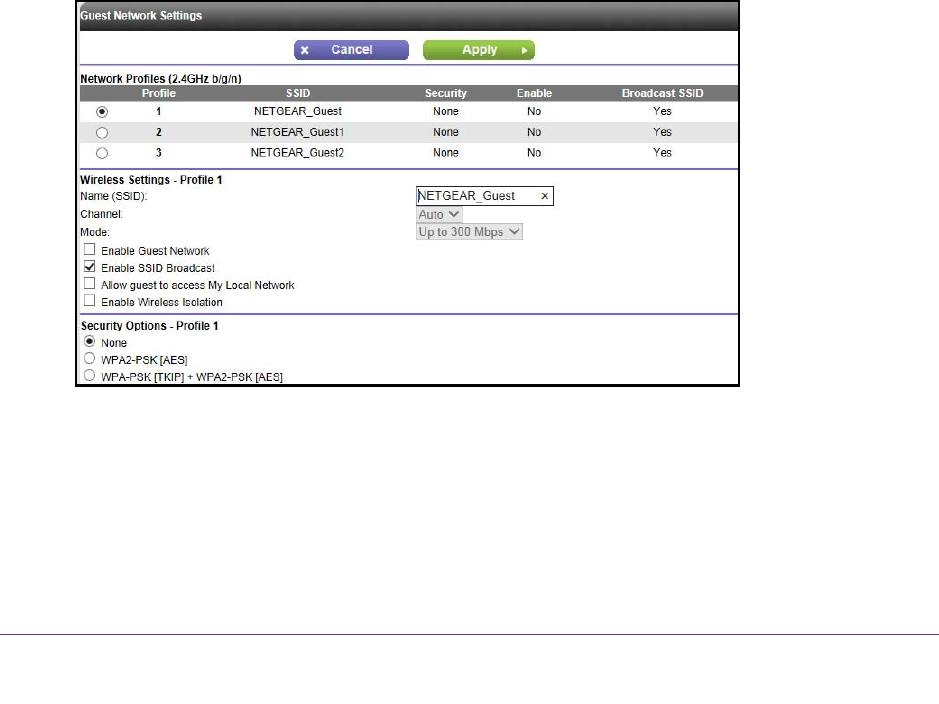The height and width of the screenshot is (704, 939).
Task: Click the Cancel button
Action: tap(351, 50)
